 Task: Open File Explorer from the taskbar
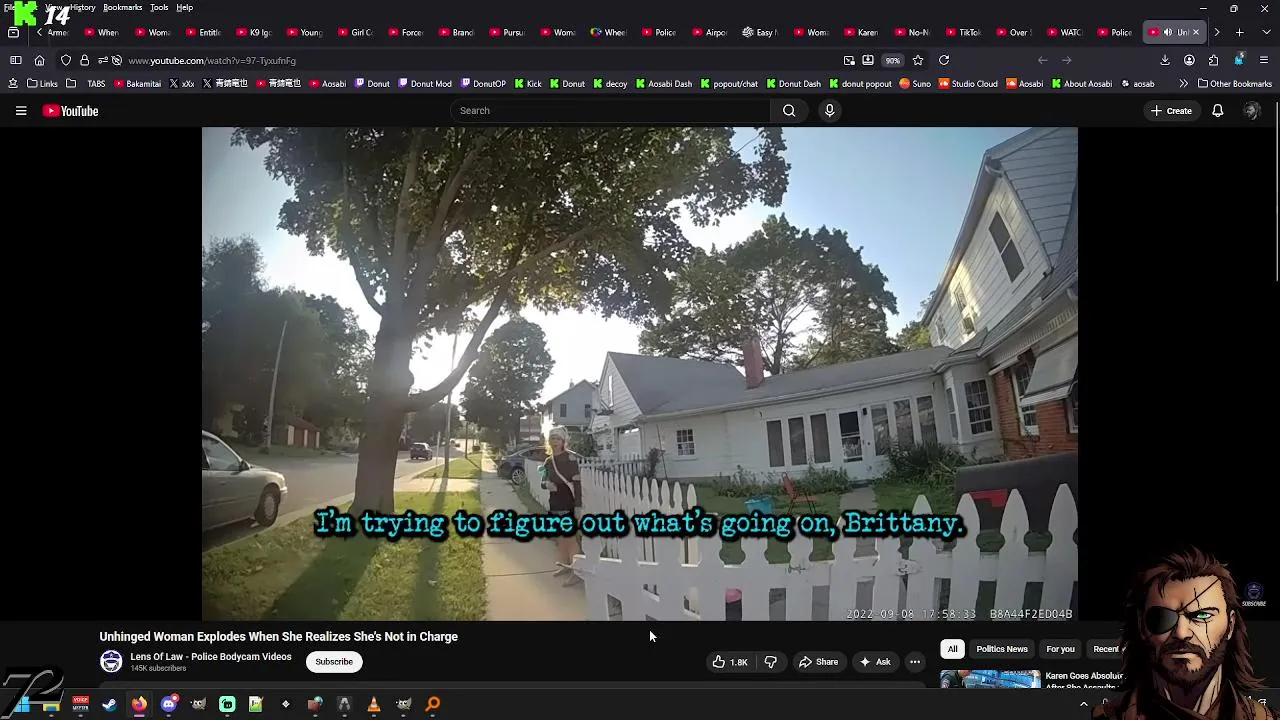pos(51,704)
